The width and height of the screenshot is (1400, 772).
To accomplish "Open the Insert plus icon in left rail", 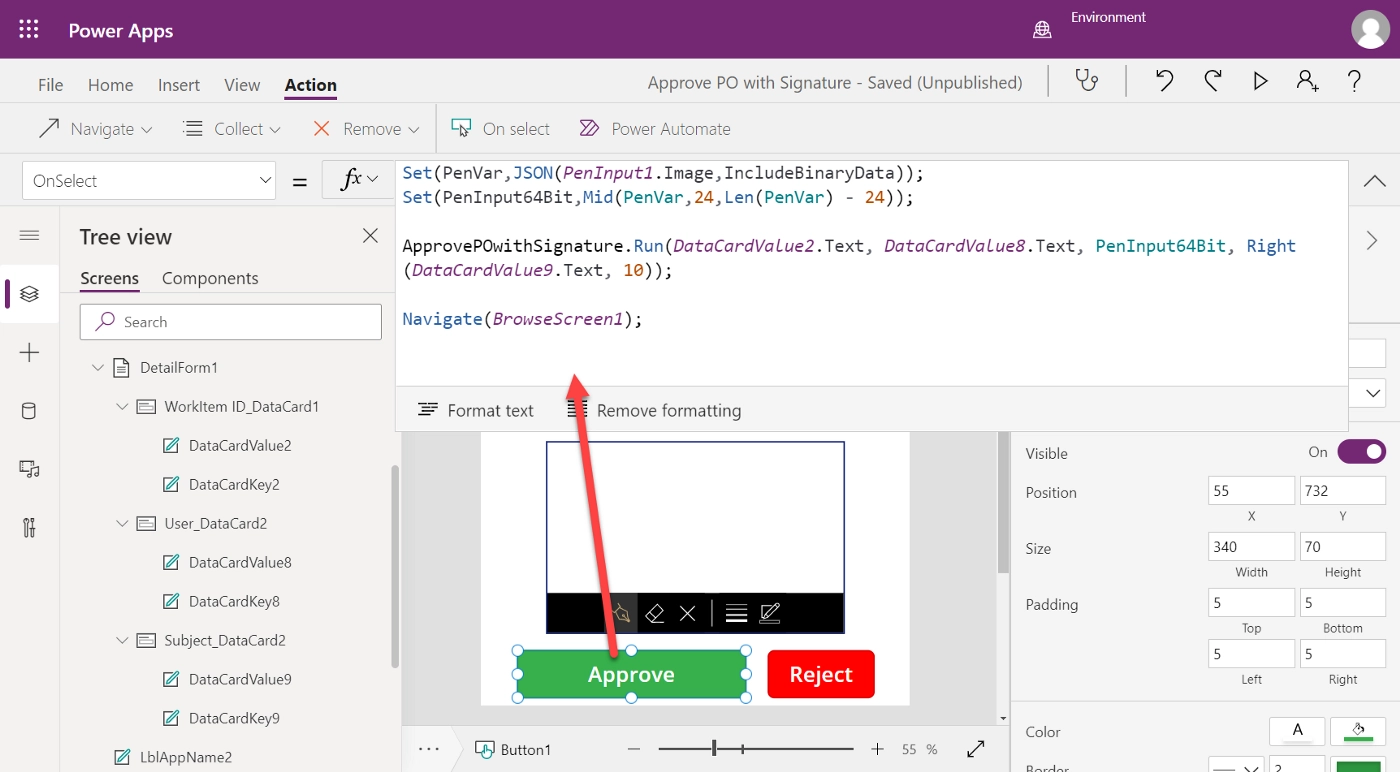I will point(29,352).
